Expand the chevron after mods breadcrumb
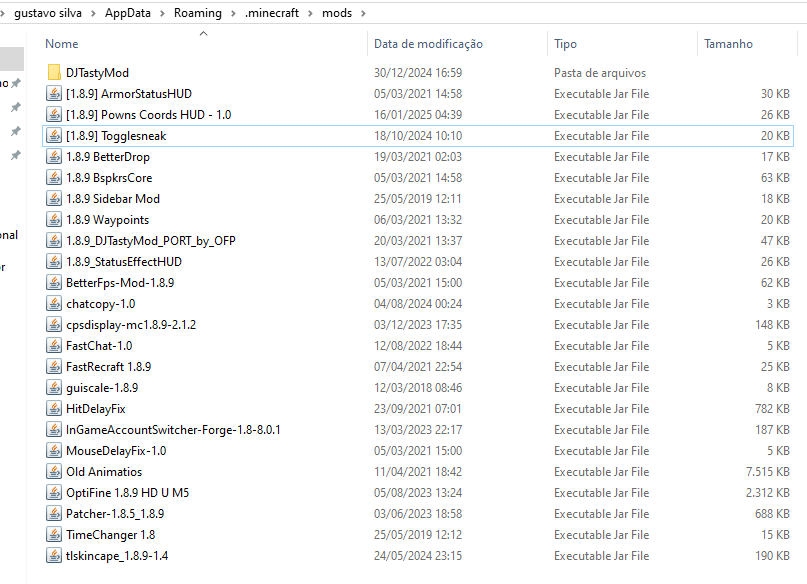The image size is (807, 584). [363, 13]
